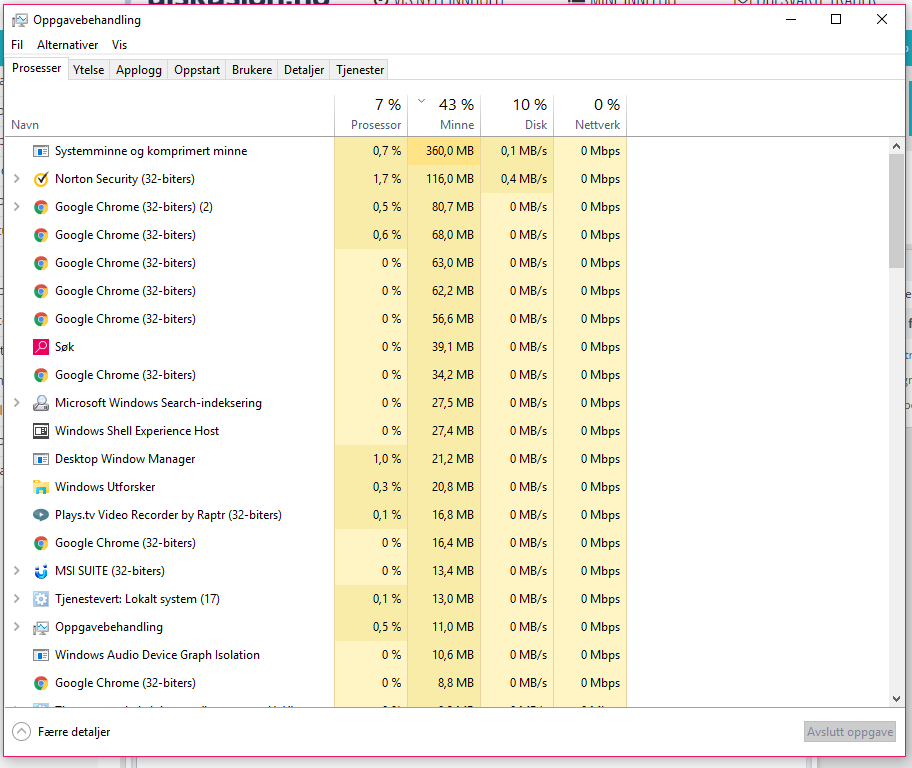Click the 13,4 MB memory cell
912x768 pixels.
click(444, 571)
